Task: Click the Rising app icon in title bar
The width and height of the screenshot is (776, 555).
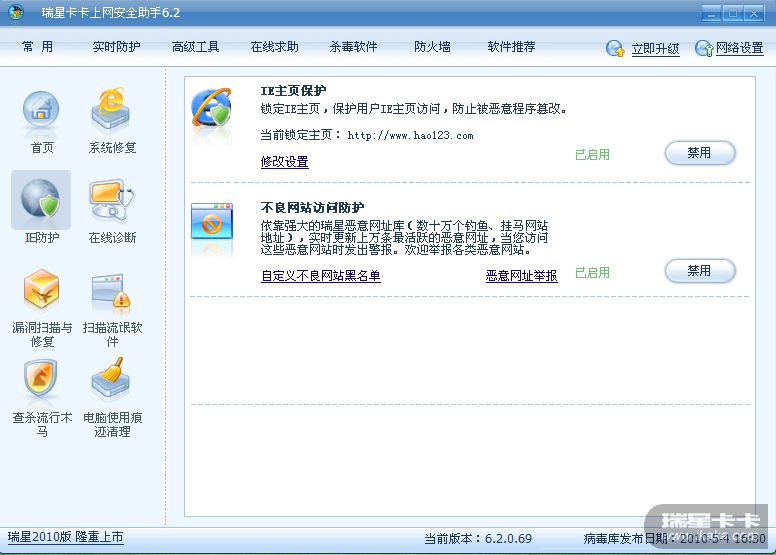Action: [x=16, y=12]
